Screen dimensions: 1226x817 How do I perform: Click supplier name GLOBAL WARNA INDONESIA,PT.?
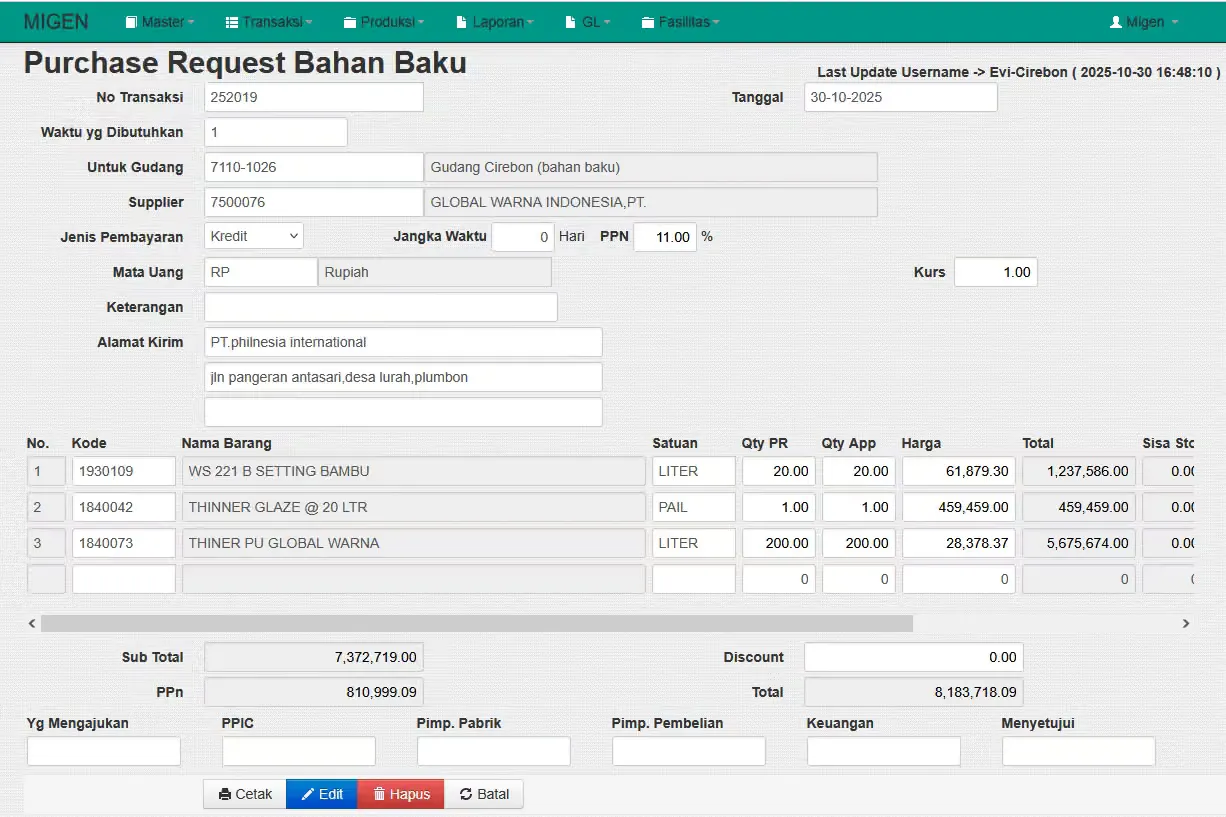point(651,202)
